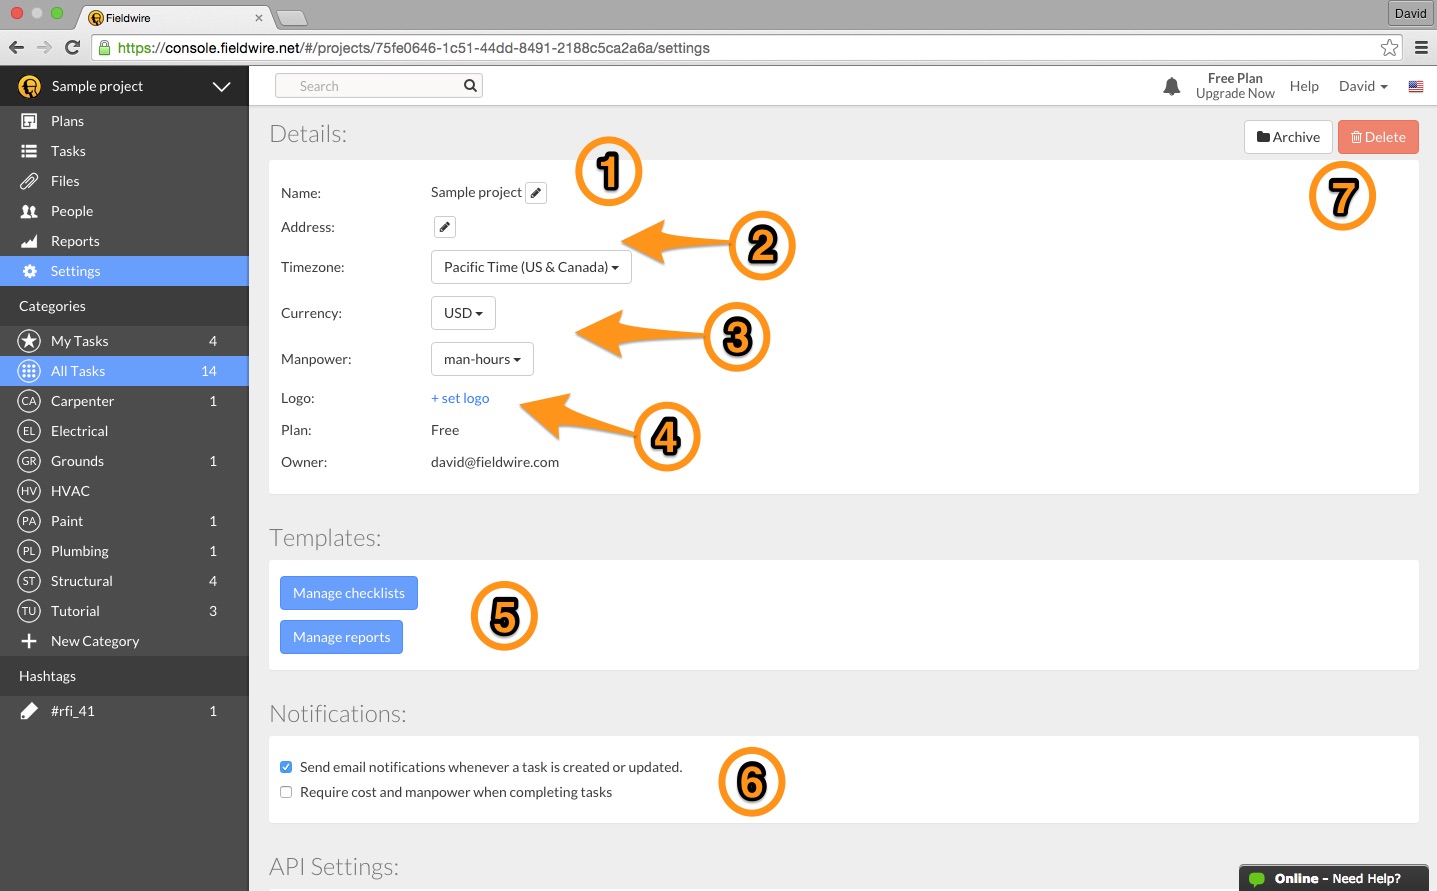This screenshot has height=891, width=1437.
Task: Bookmark page with browser star icon
Action: coord(1389,47)
